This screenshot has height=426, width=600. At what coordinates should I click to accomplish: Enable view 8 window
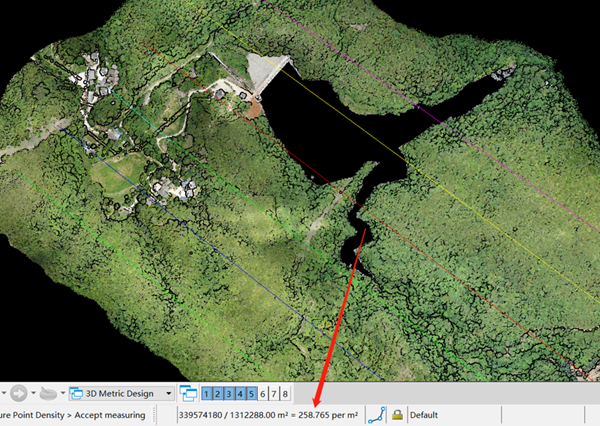pos(285,394)
